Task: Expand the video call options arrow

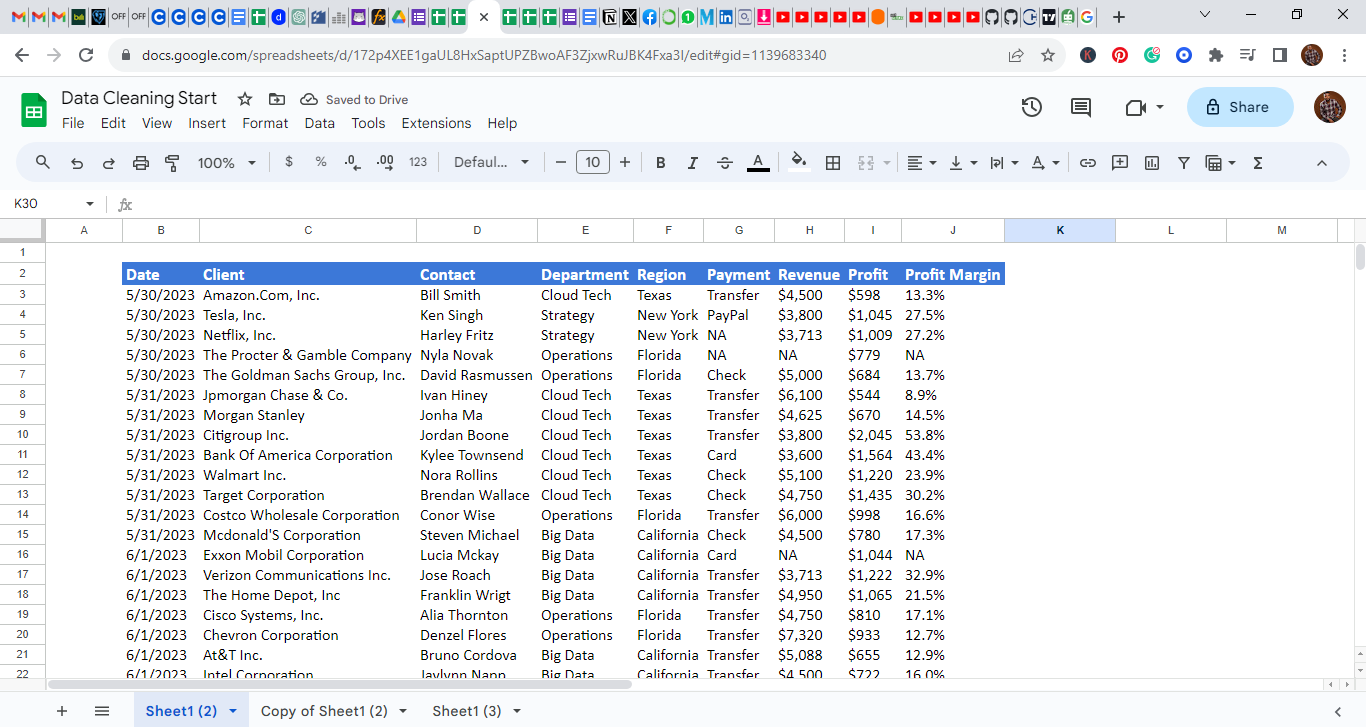Action: 1160,107
